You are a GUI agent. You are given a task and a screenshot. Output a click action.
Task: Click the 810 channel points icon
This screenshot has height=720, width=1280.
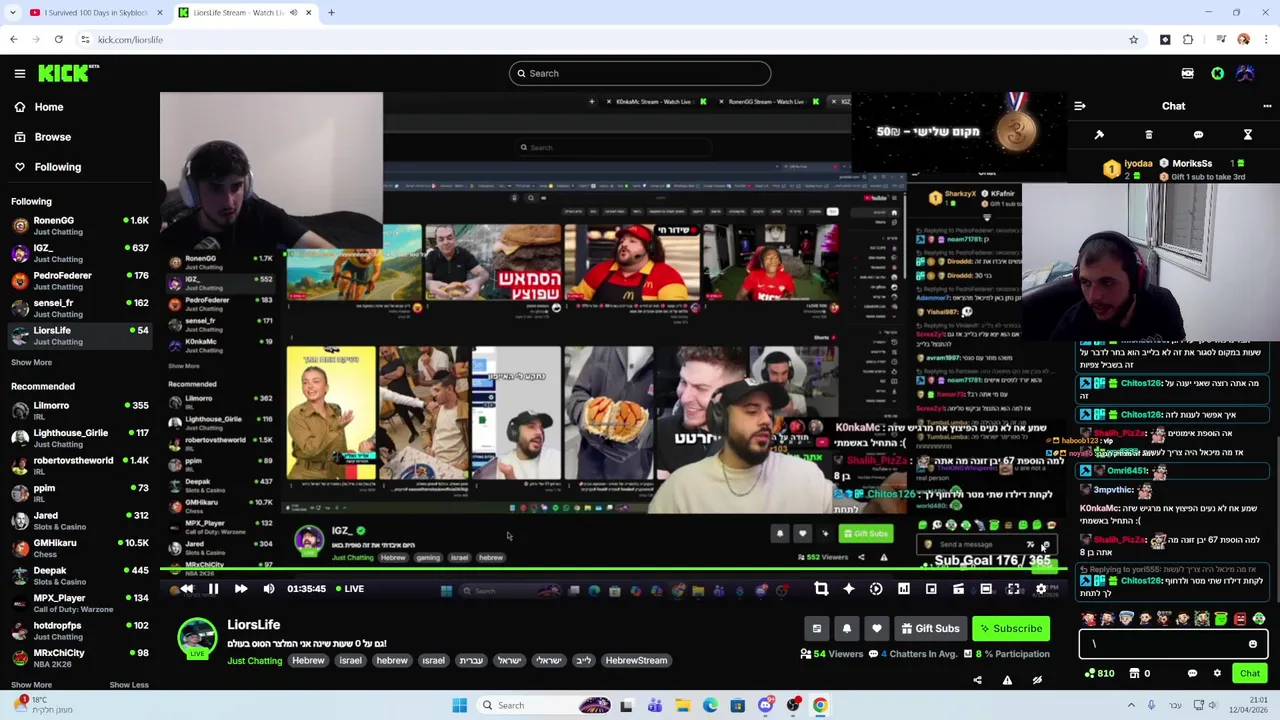click(x=1099, y=674)
